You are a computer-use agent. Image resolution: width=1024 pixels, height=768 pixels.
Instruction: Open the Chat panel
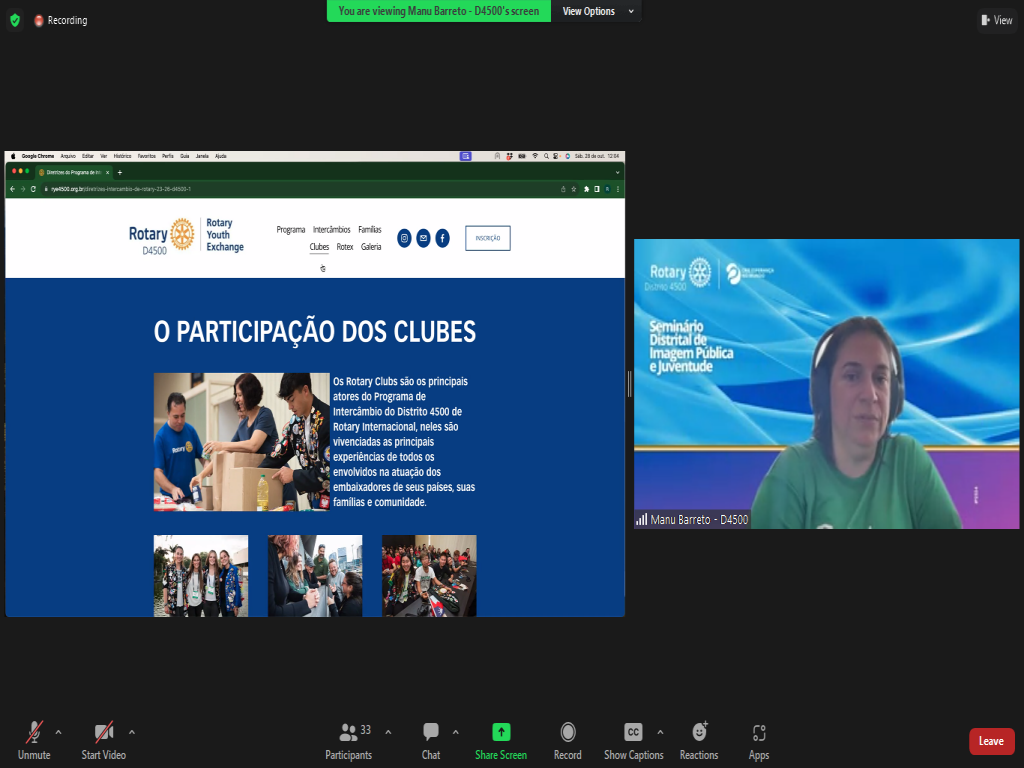click(431, 740)
